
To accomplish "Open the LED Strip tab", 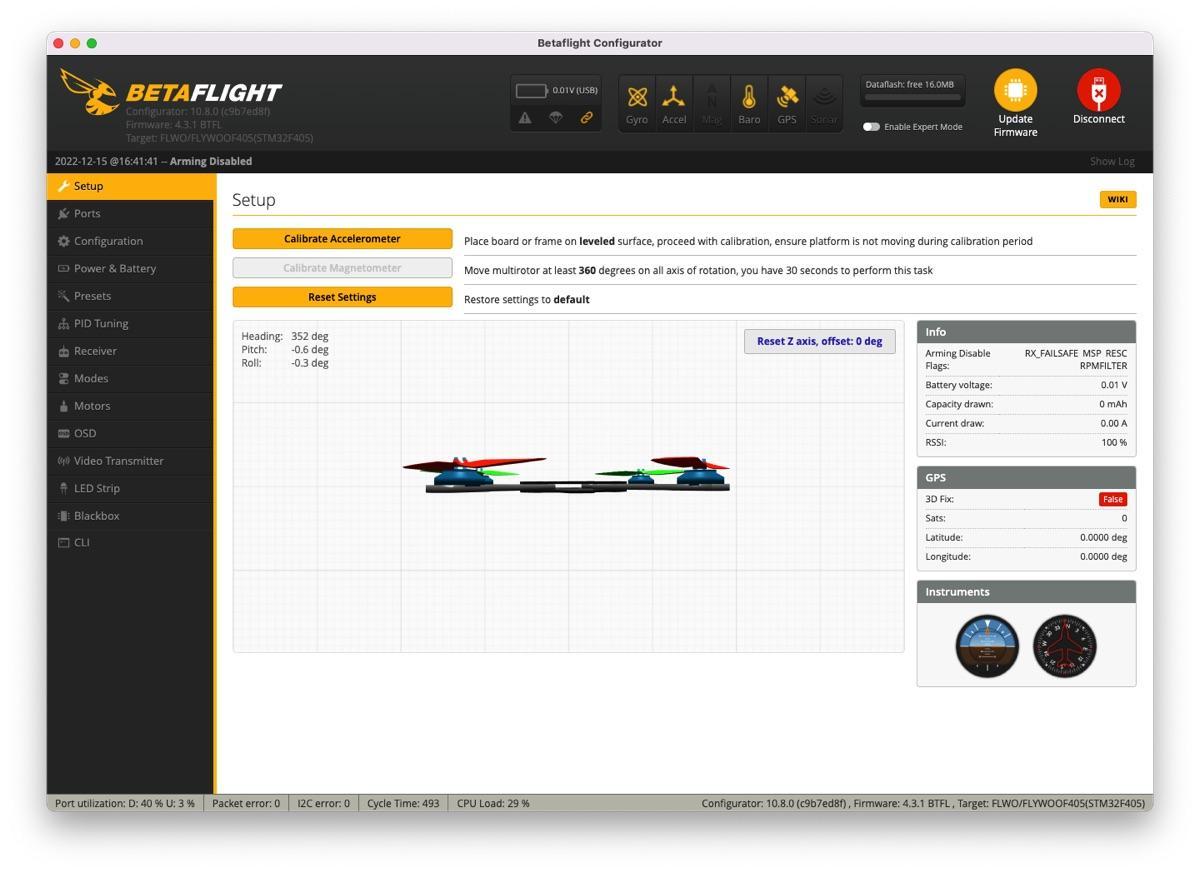I will pyautogui.click(x=130, y=488).
